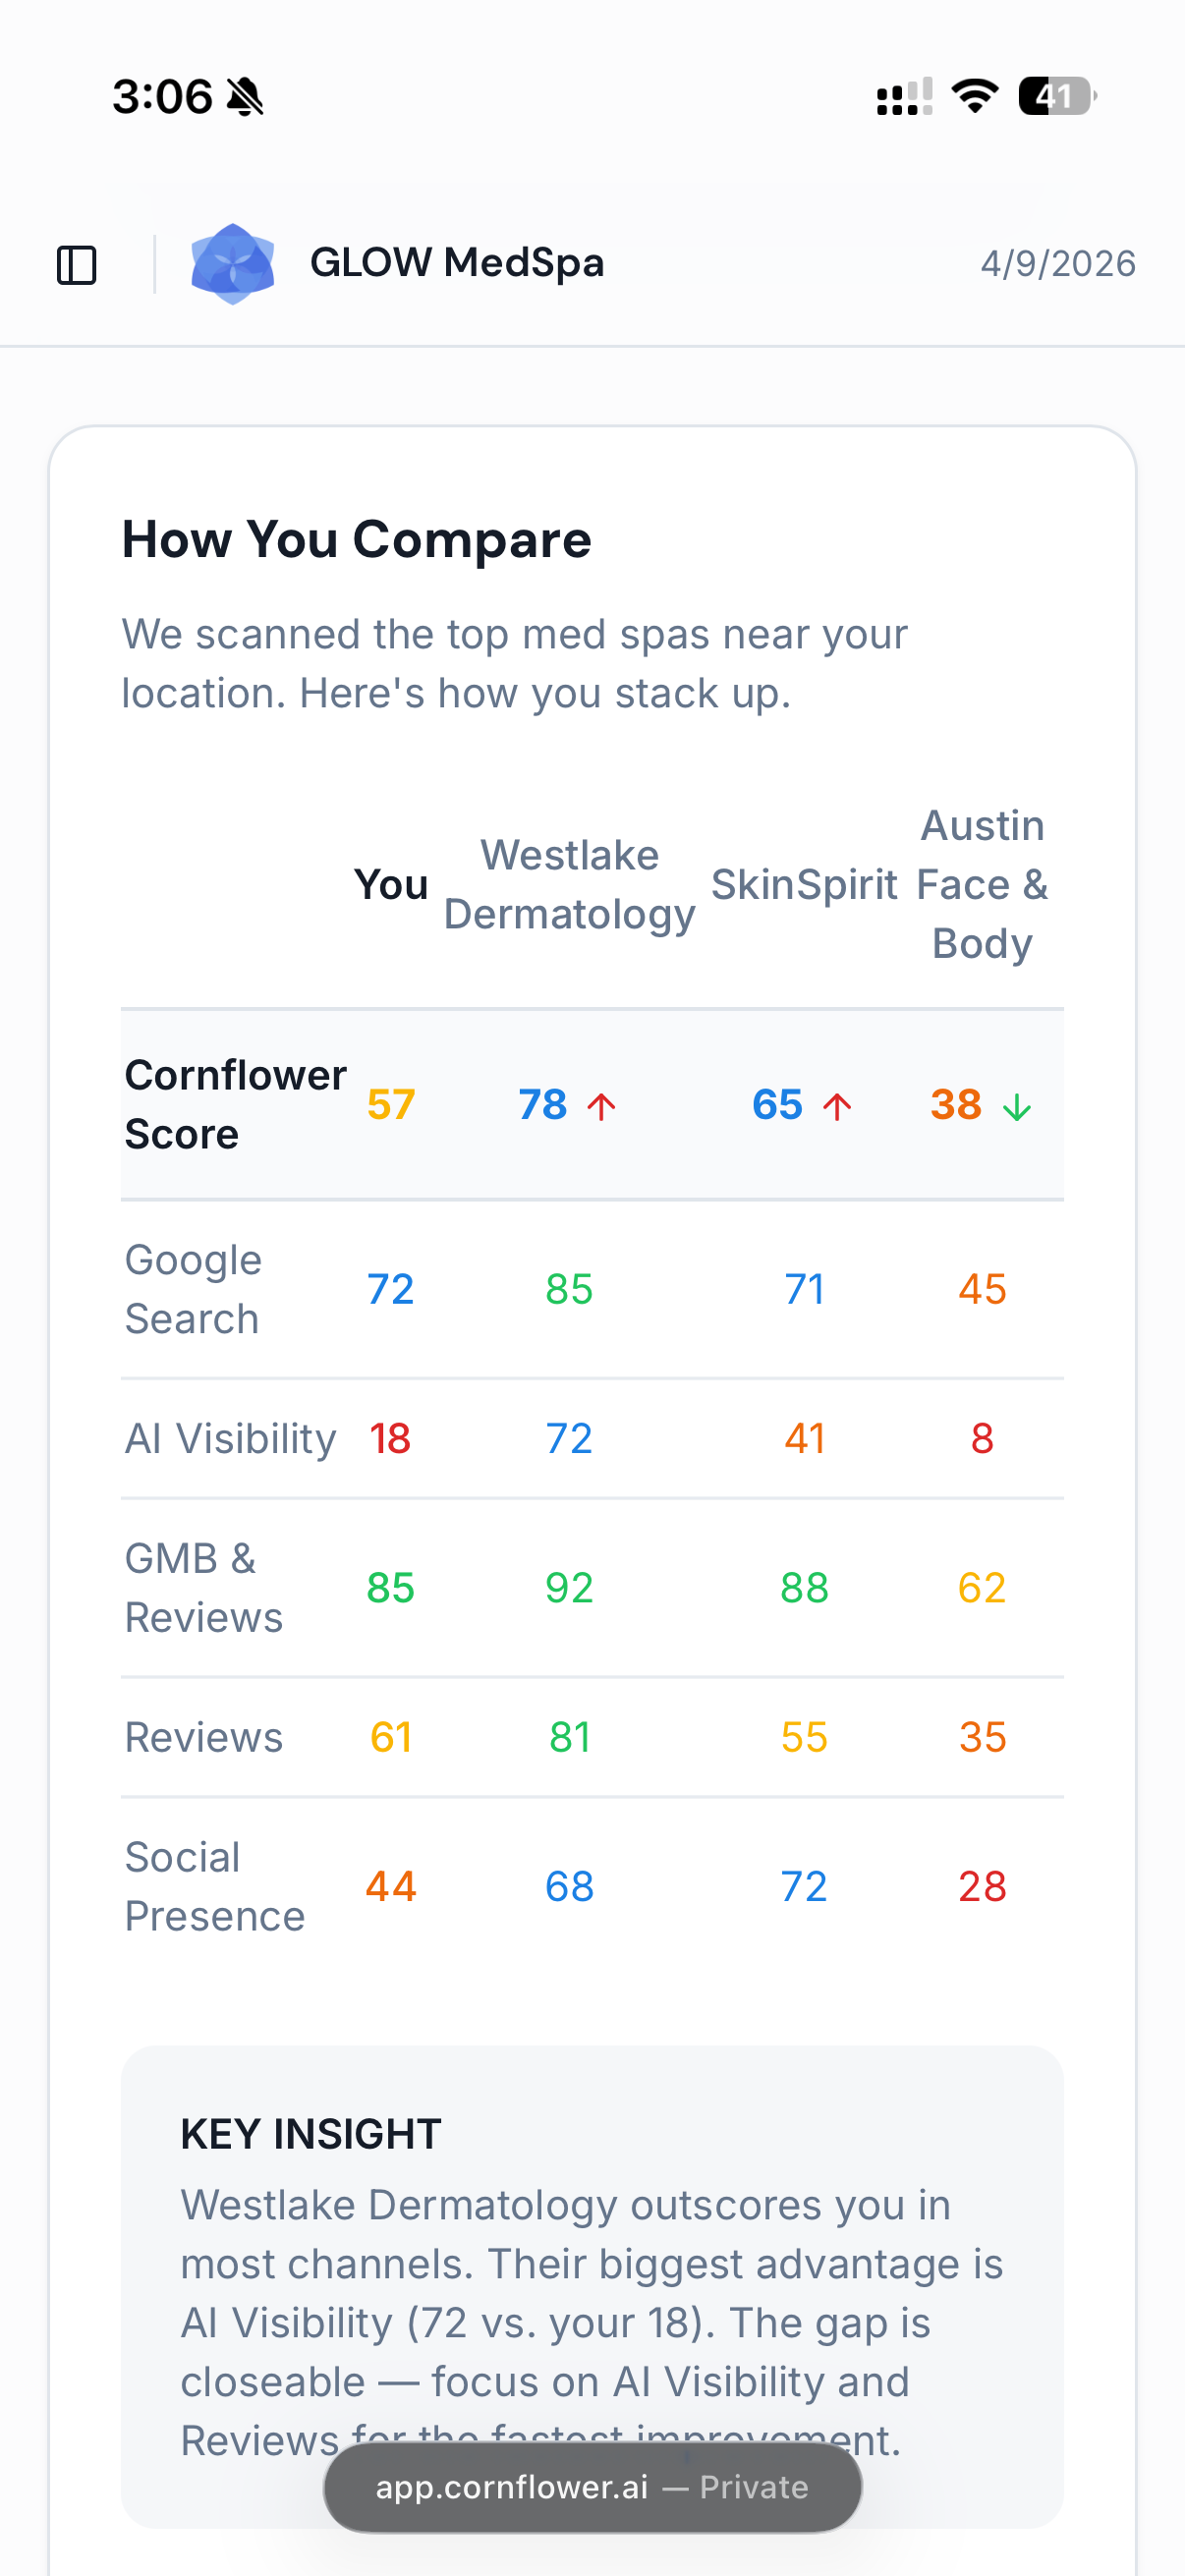Image resolution: width=1185 pixels, height=2576 pixels.
Task: Tap the cellular signal bars
Action: coord(904,97)
